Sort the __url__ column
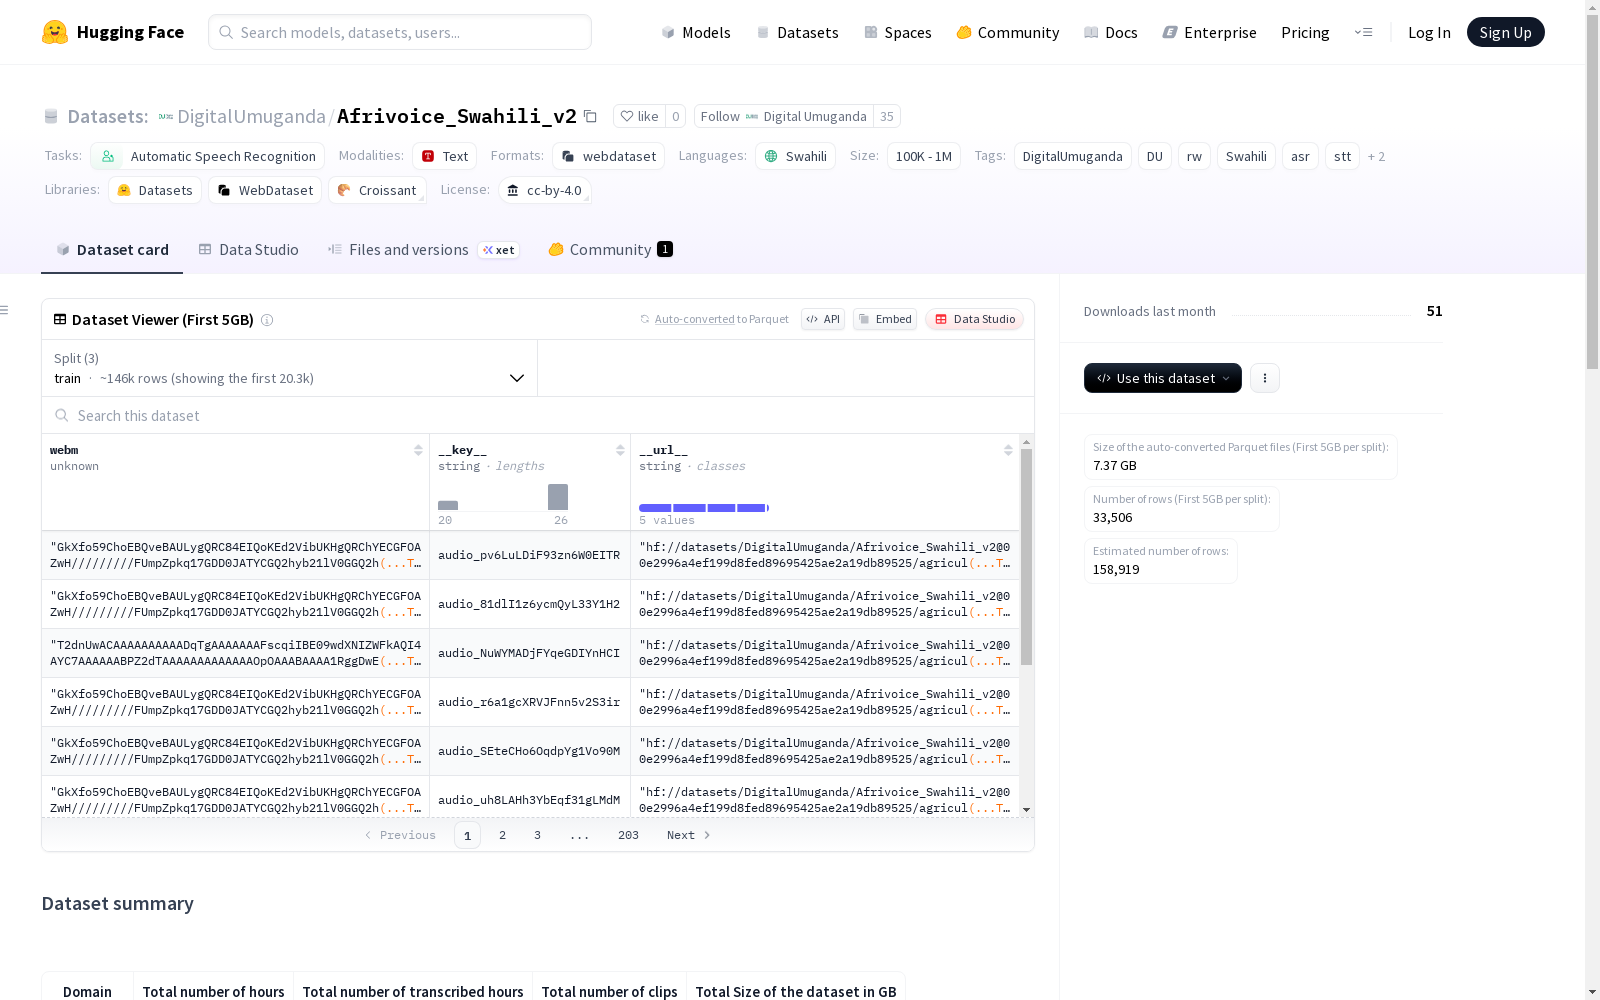This screenshot has width=1600, height=1000. click(1008, 450)
